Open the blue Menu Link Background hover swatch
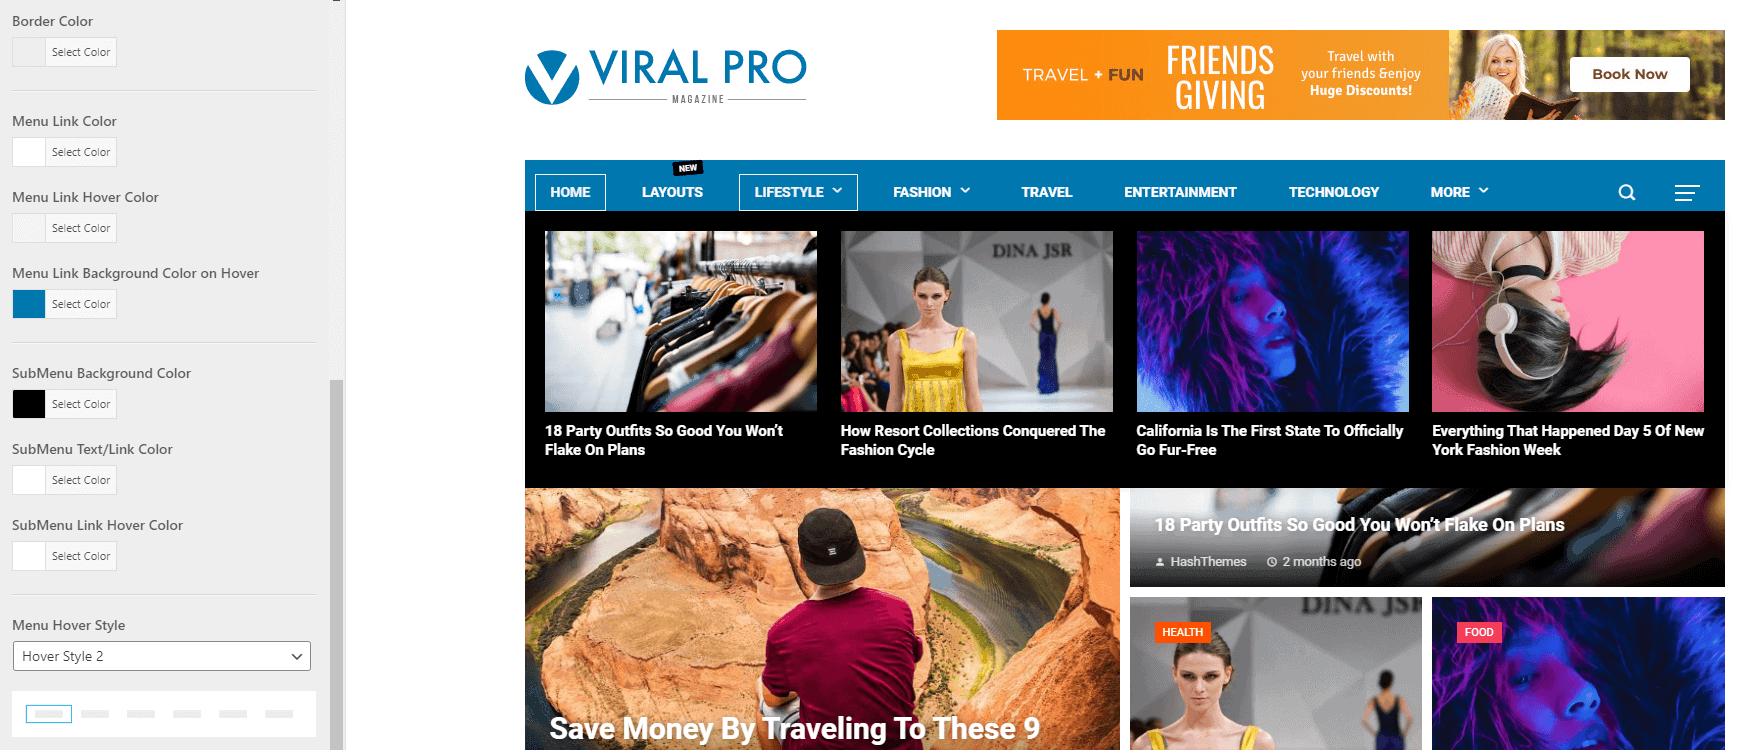The width and height of the screenshot is (1750, 750). 29,304
